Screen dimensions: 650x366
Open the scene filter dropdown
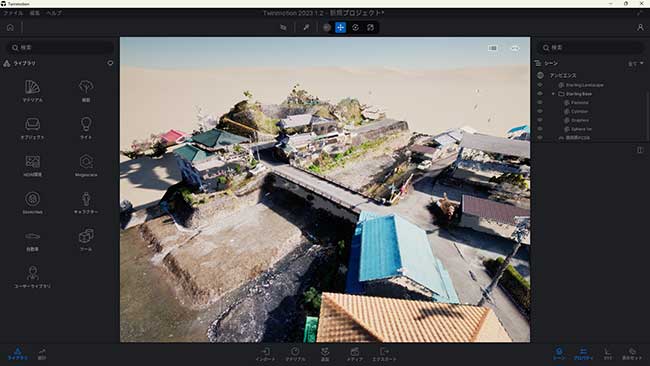pyautogui.click(x=635, y=63)
